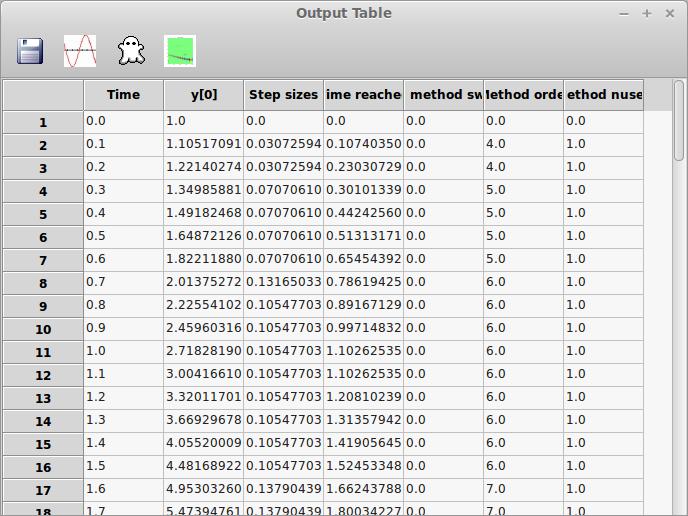
Task: Close the Output Table window
Action: click(668, 13)
